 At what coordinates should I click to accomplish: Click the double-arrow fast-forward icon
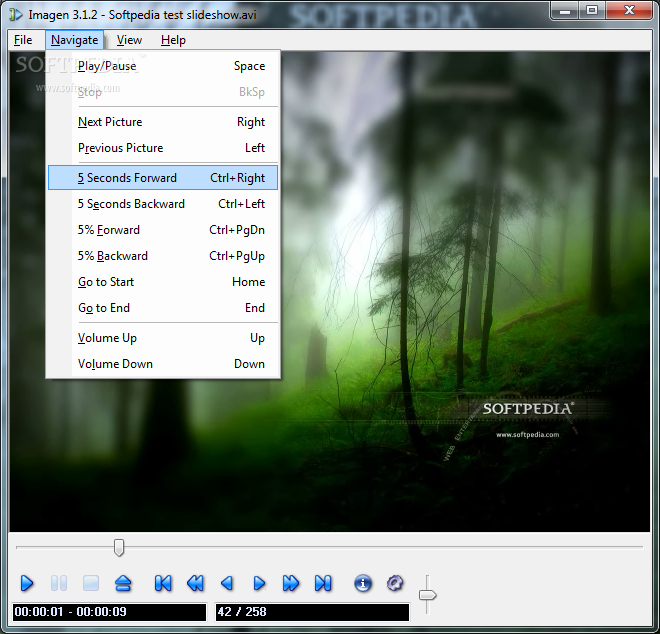291,583
